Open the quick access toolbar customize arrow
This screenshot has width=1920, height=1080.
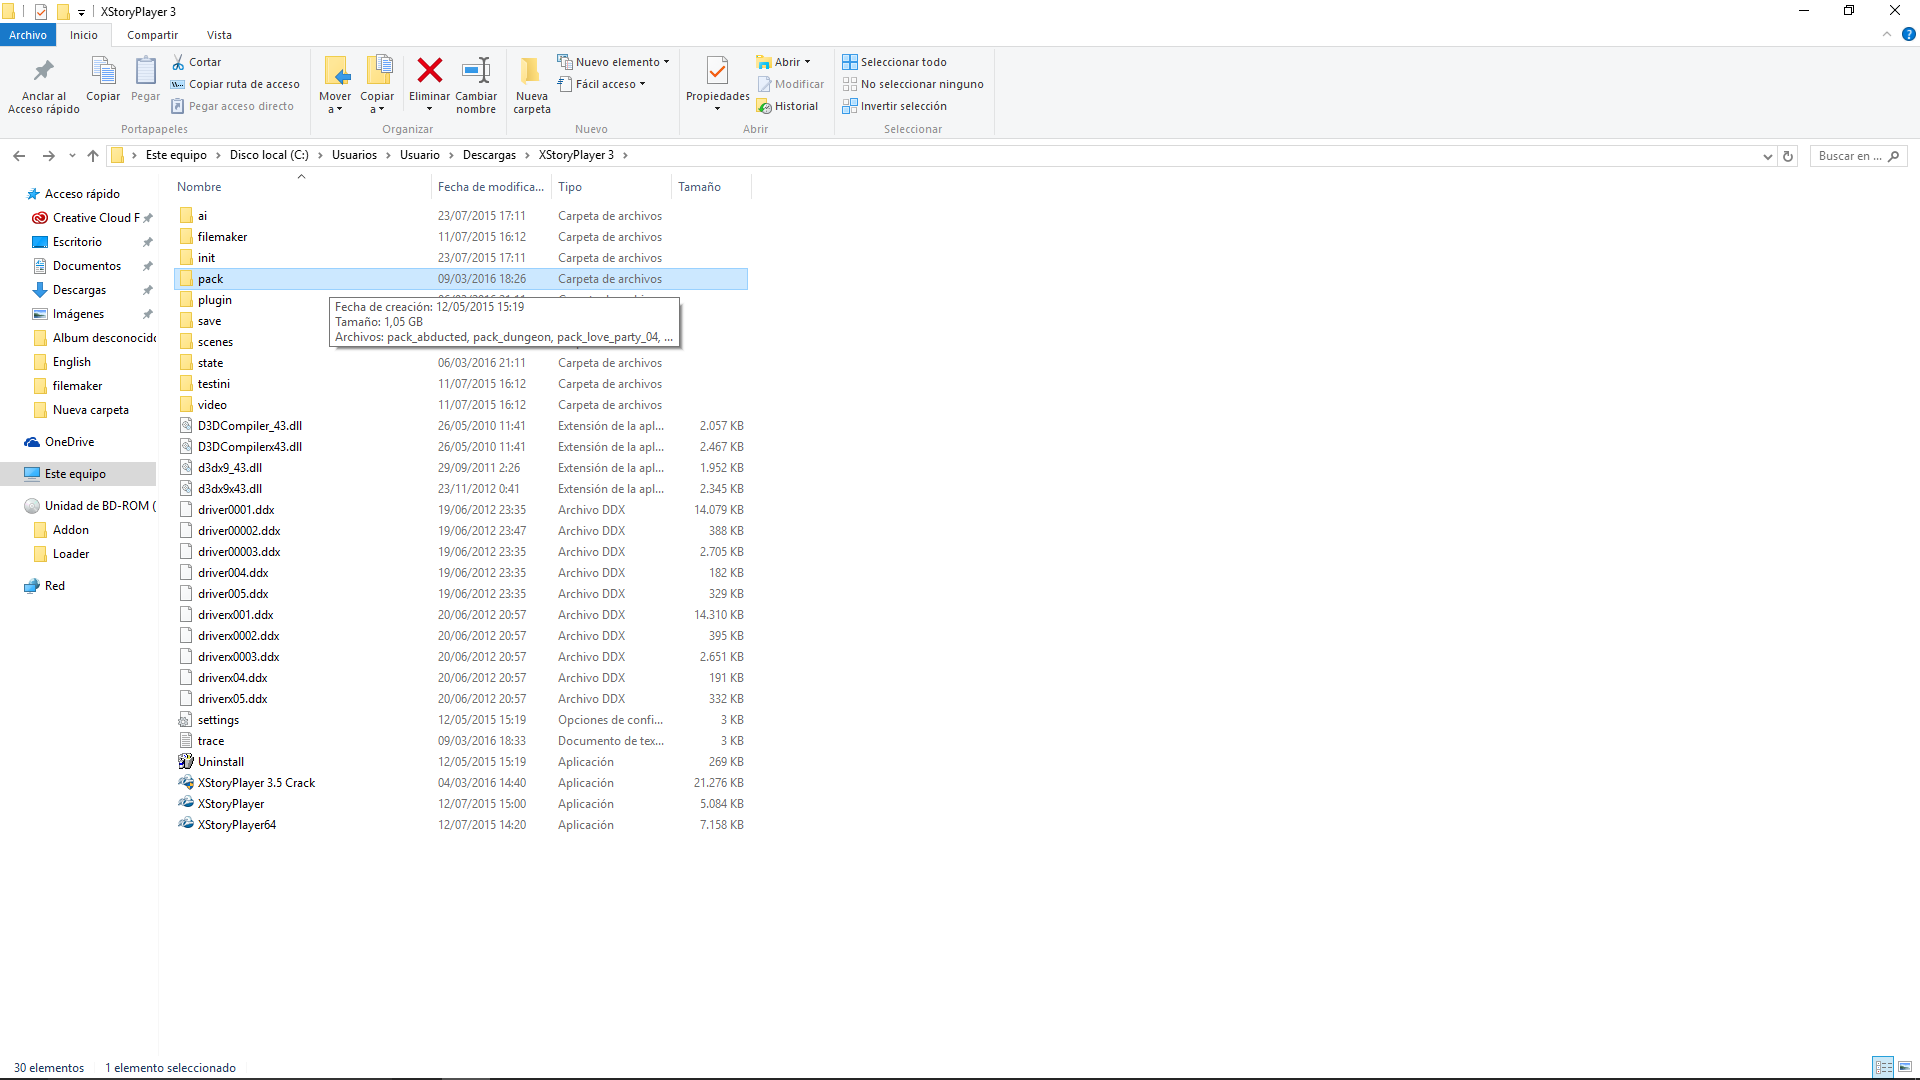(81, 13)
